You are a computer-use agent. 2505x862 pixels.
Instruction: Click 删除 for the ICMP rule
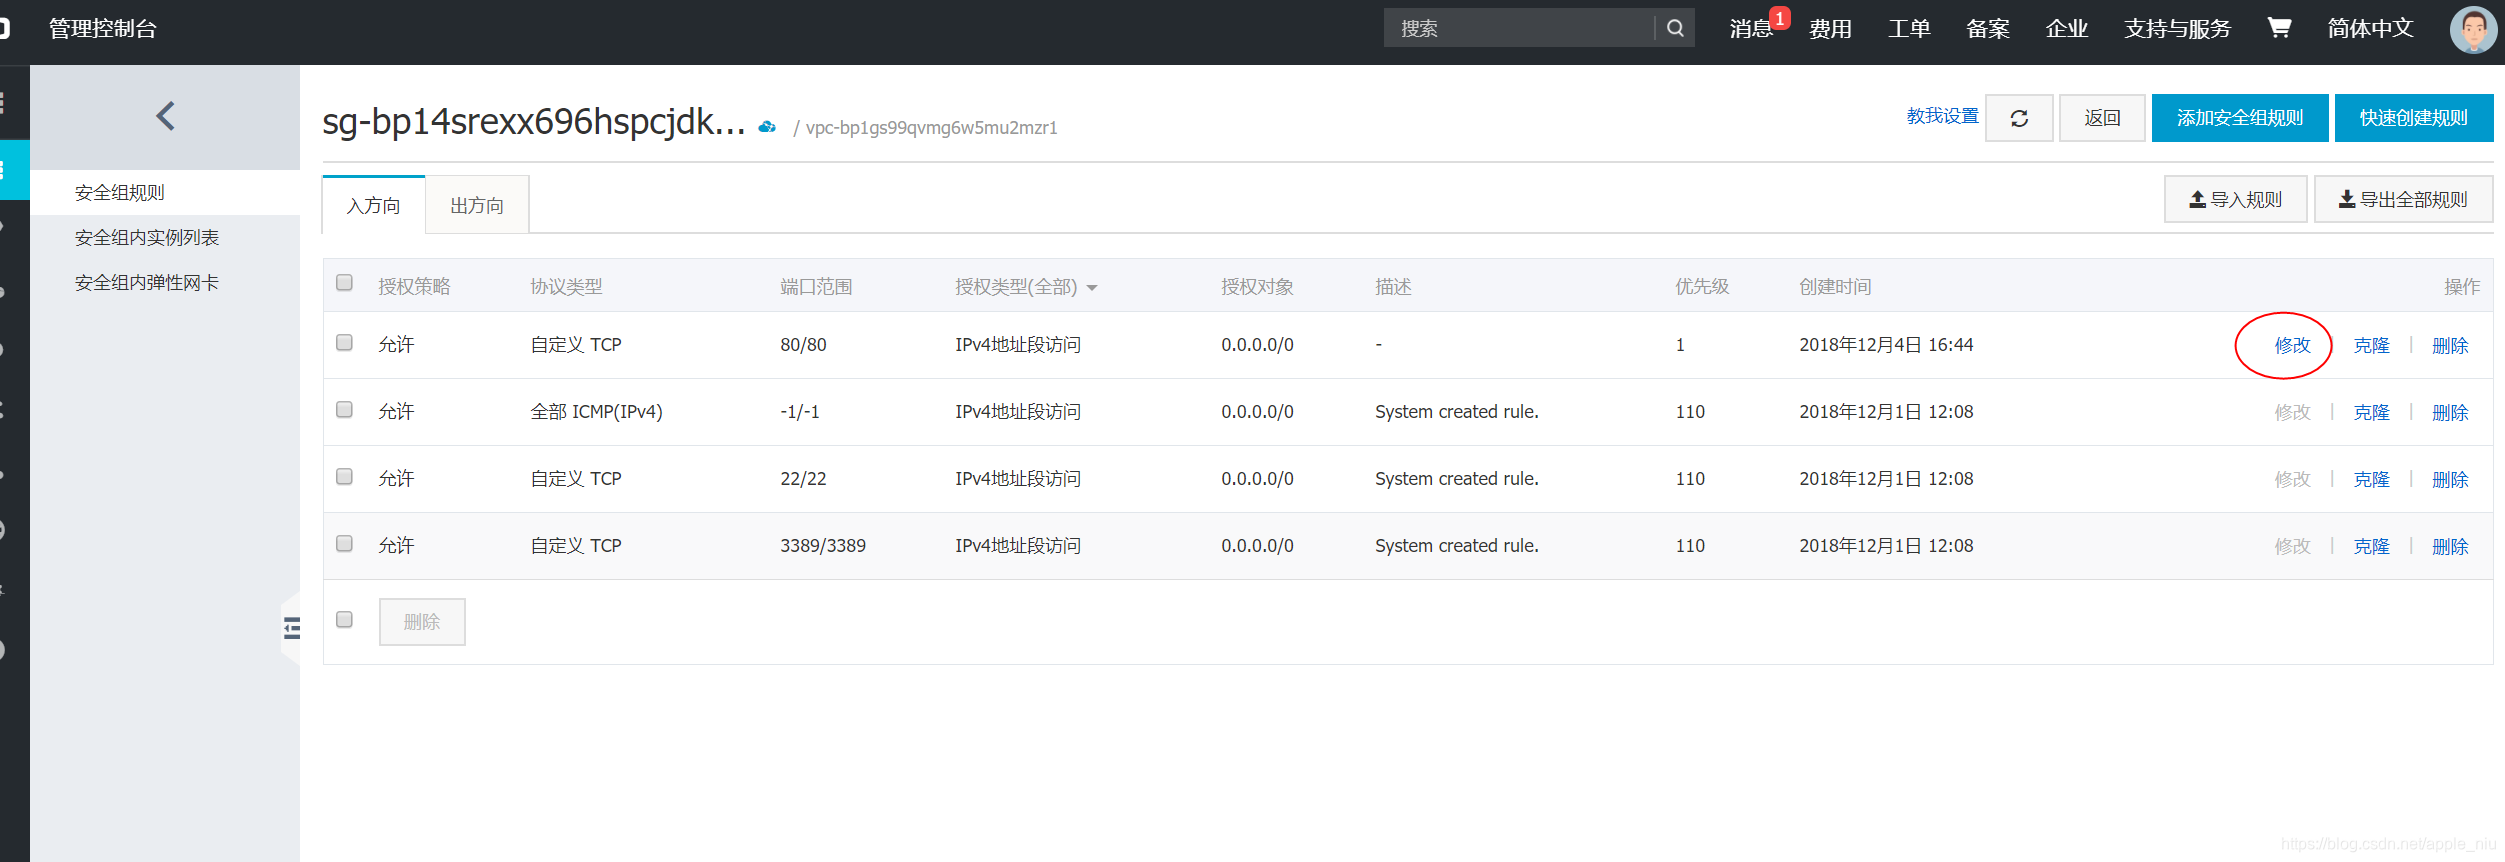click(2450, 412)
